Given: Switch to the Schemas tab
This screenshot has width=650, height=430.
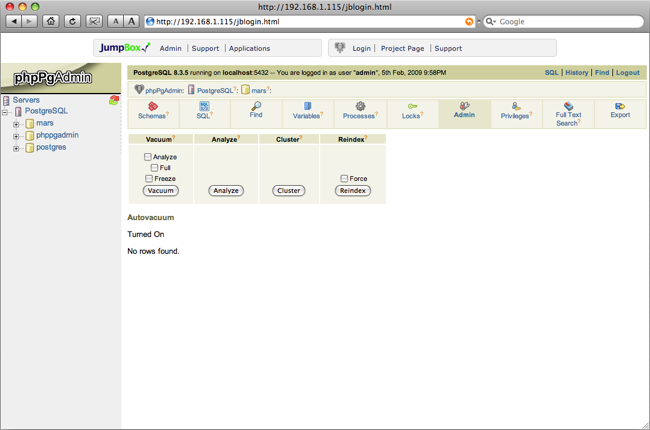Looking at the screenshot, I should pos(153,113).
